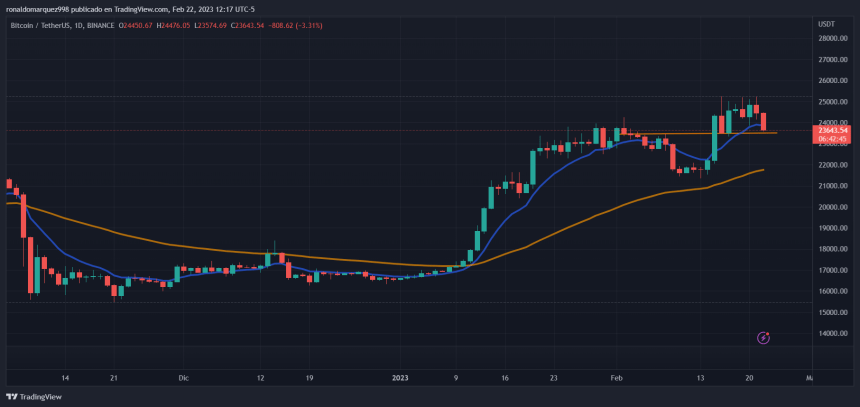Click date axis label 20
860x407 pixels.
point(750,378)
